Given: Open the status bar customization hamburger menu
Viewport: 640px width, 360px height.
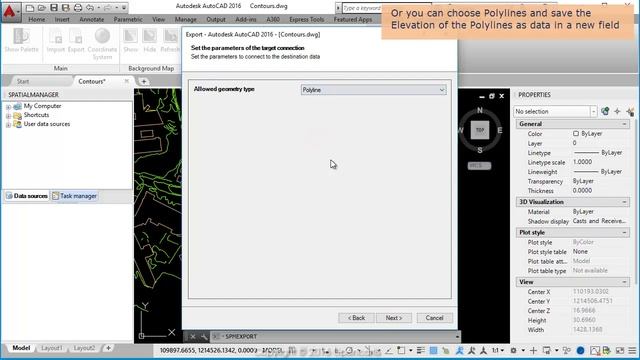Looking at the screenshot, I should tap(632, 350).
